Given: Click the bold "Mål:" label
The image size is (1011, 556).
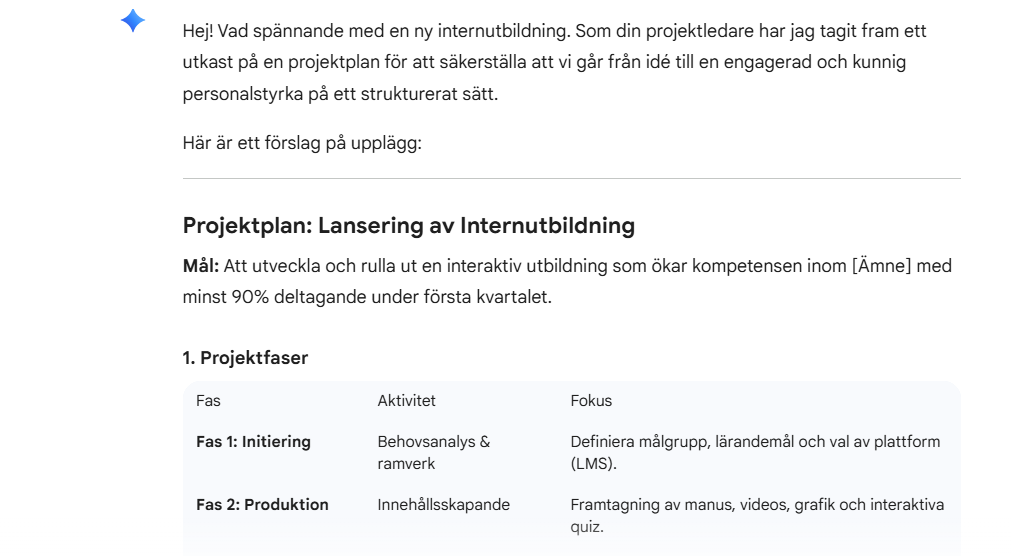Looking at the screenshot, I should coord(201,266).
